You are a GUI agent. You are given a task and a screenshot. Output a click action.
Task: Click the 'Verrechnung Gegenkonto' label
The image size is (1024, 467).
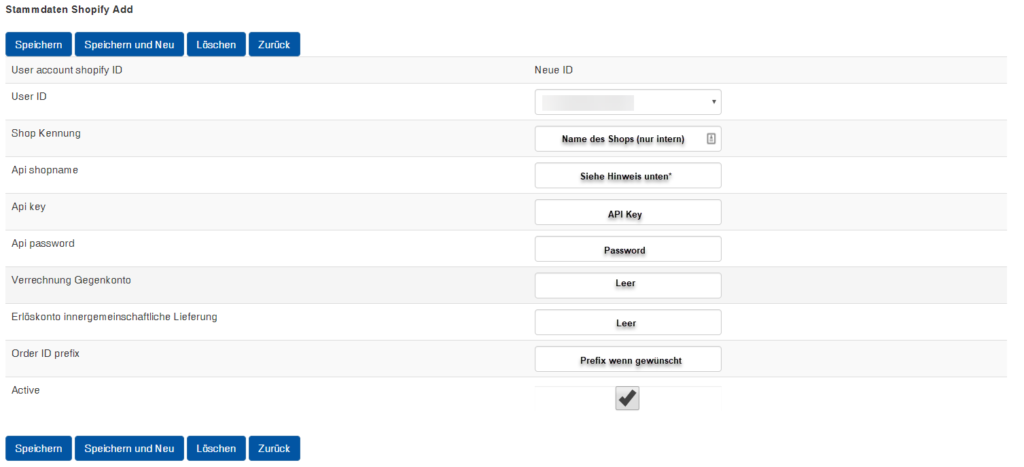pyautogui.click(x=71, y=280)
